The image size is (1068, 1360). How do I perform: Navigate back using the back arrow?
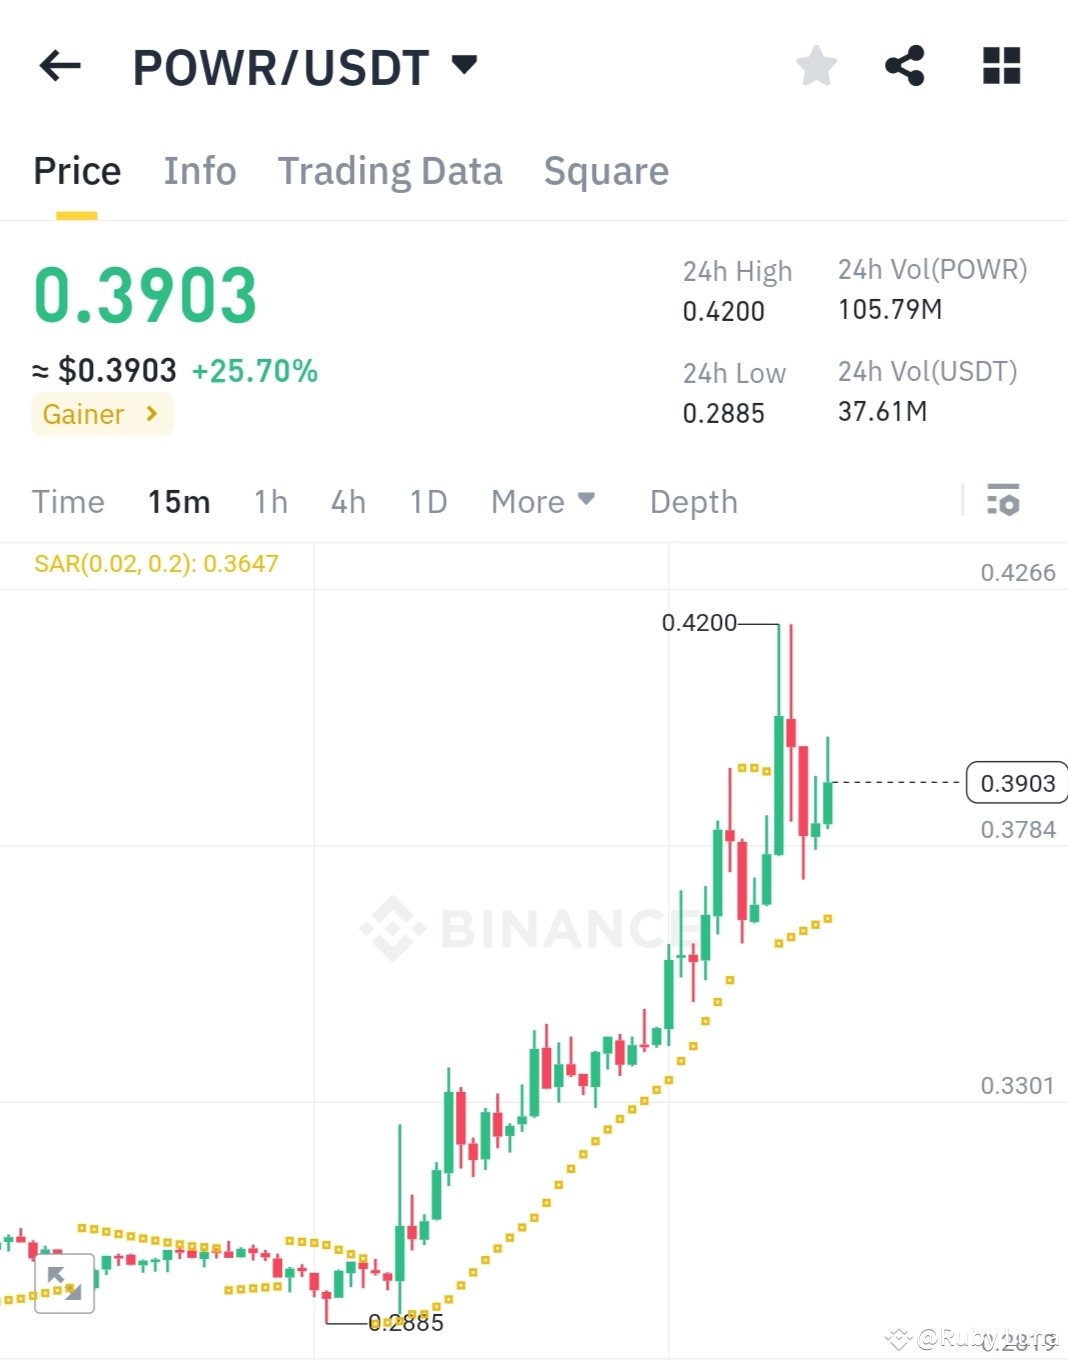tap(60, 65)
